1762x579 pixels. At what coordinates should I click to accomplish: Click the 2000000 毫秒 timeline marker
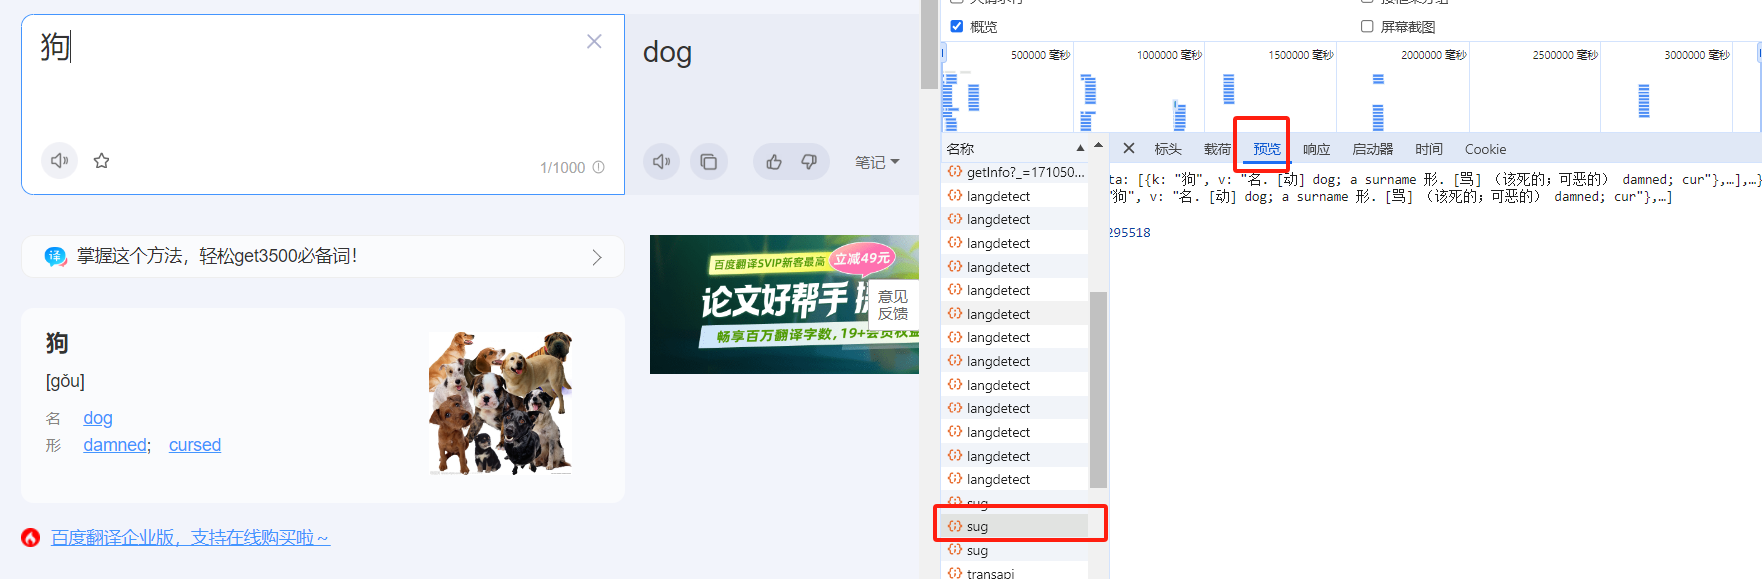1433,55
